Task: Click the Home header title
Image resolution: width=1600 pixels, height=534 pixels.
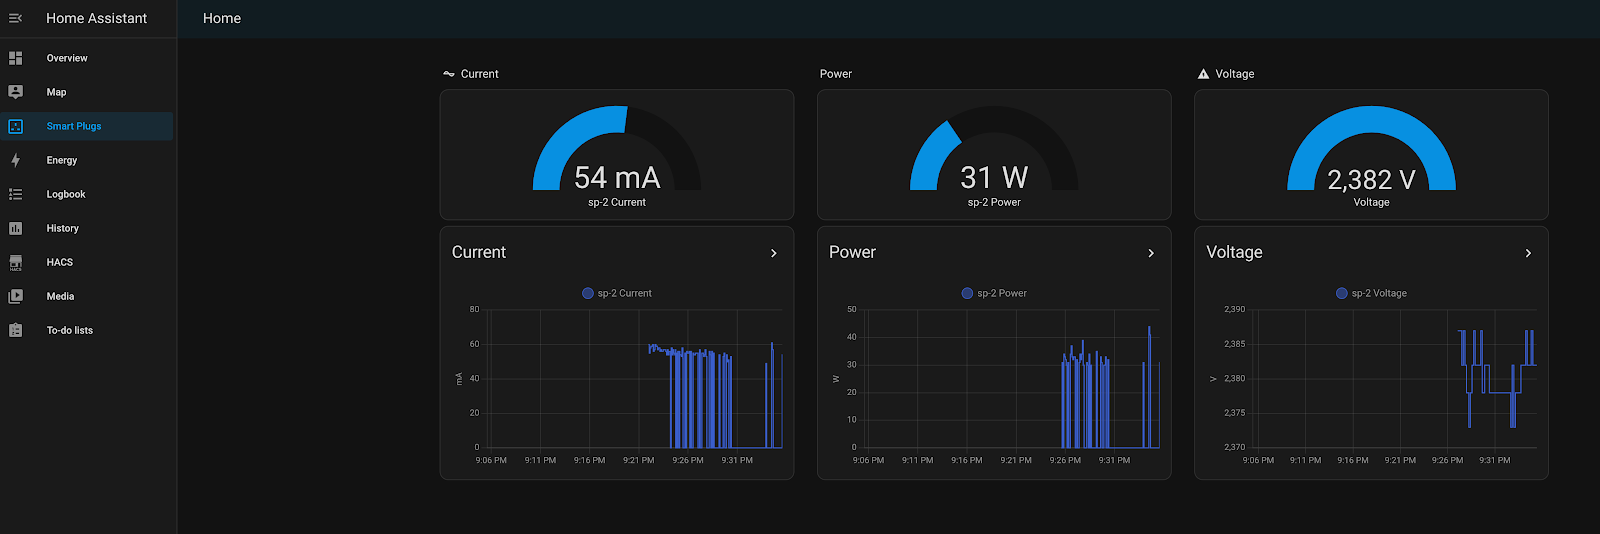Action: pyautogui.click(x=222, y=18)
